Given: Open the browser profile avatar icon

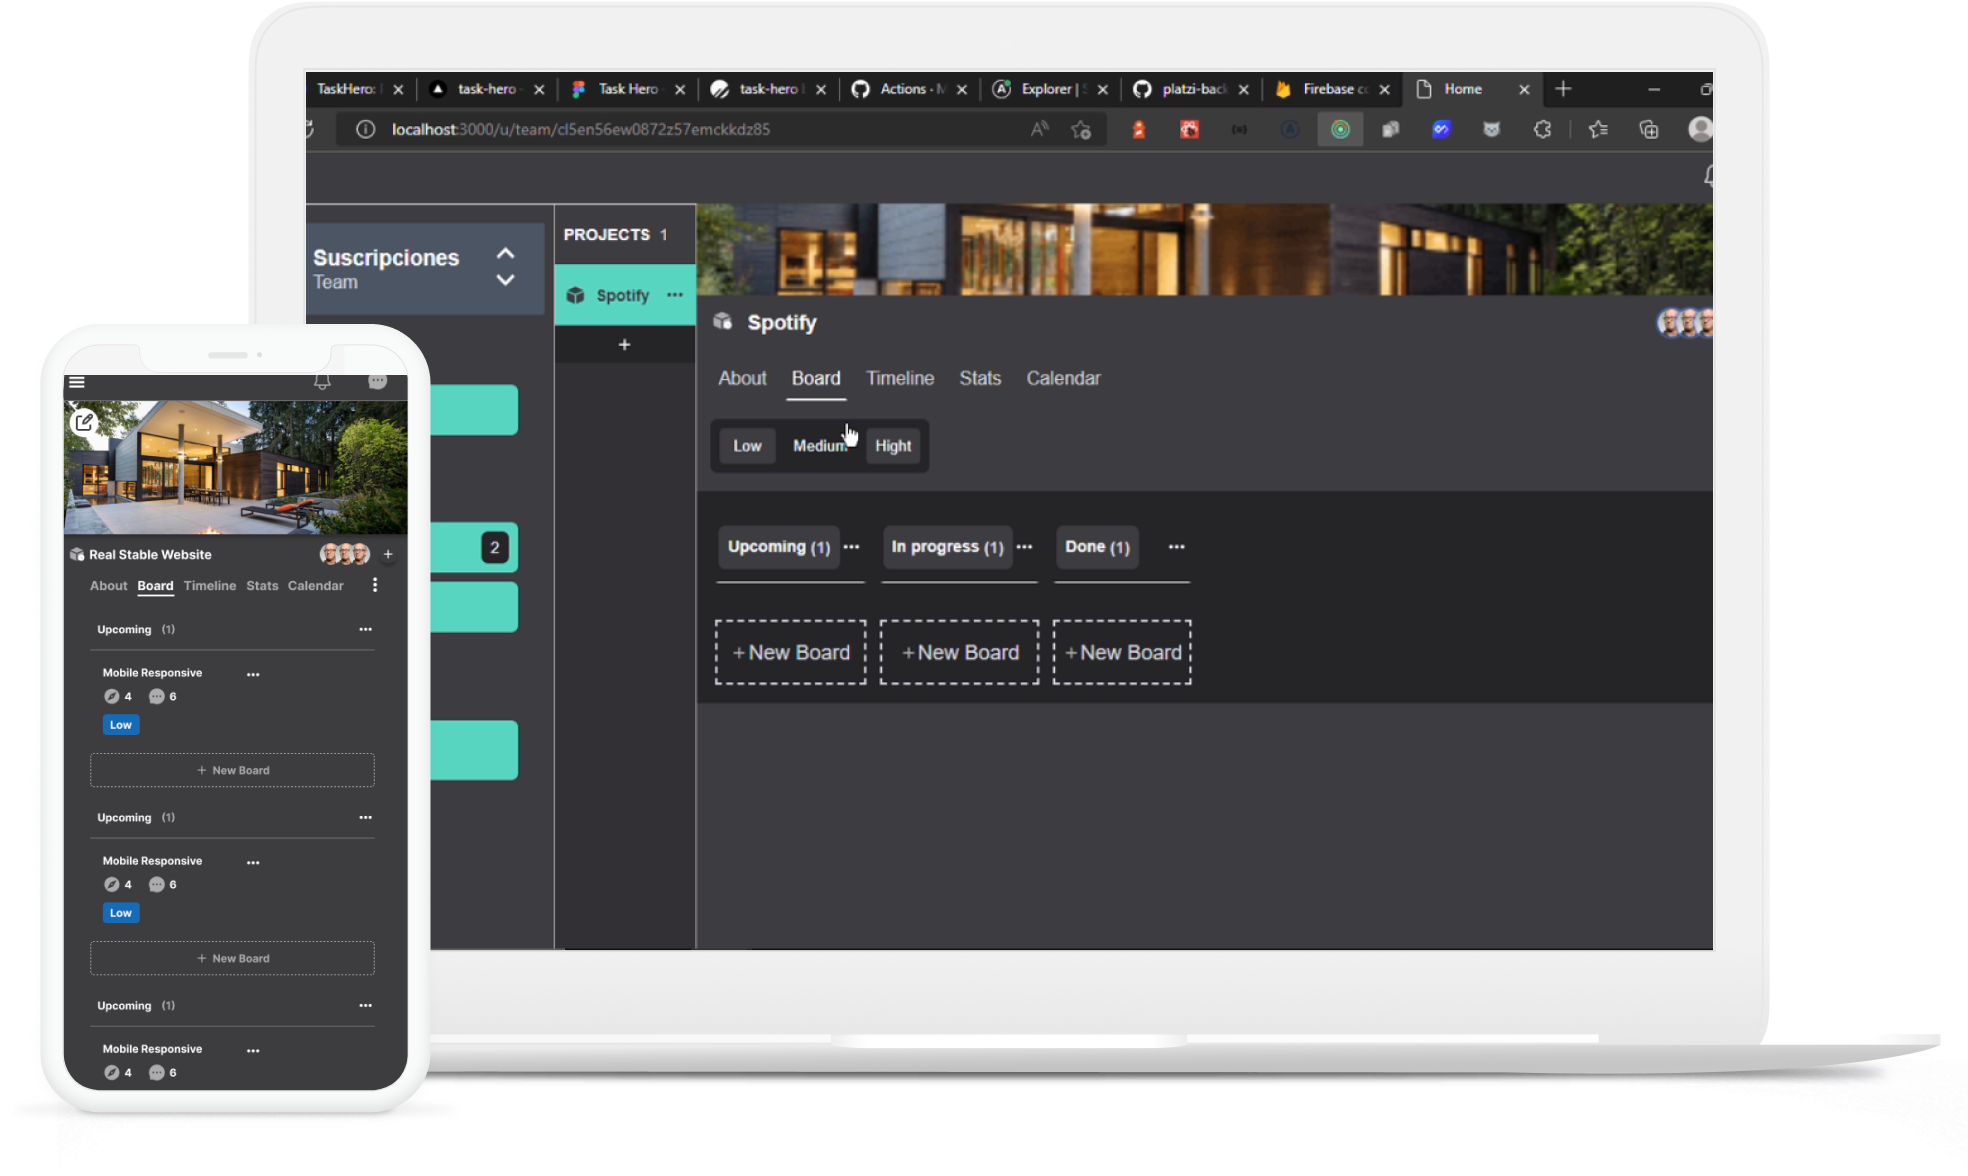Looking at the screenshot, I should click(1700, 129).
